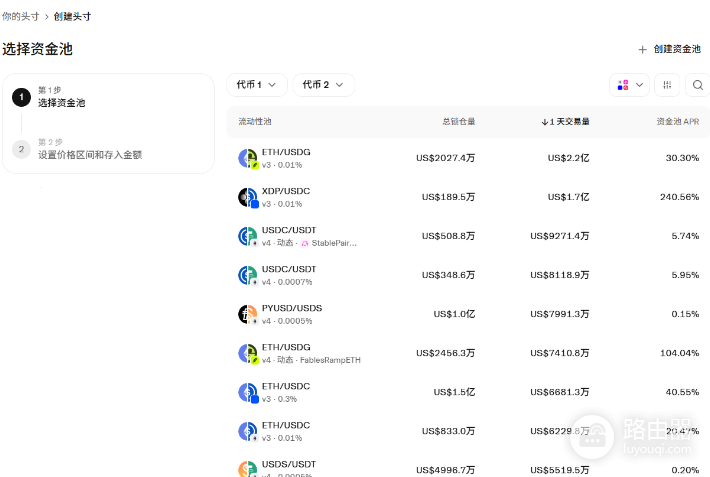Image resolution: width=710 pixels, height=477 pixels.
Task: Click APR value 104.04%
Action: tap(680, 353)
